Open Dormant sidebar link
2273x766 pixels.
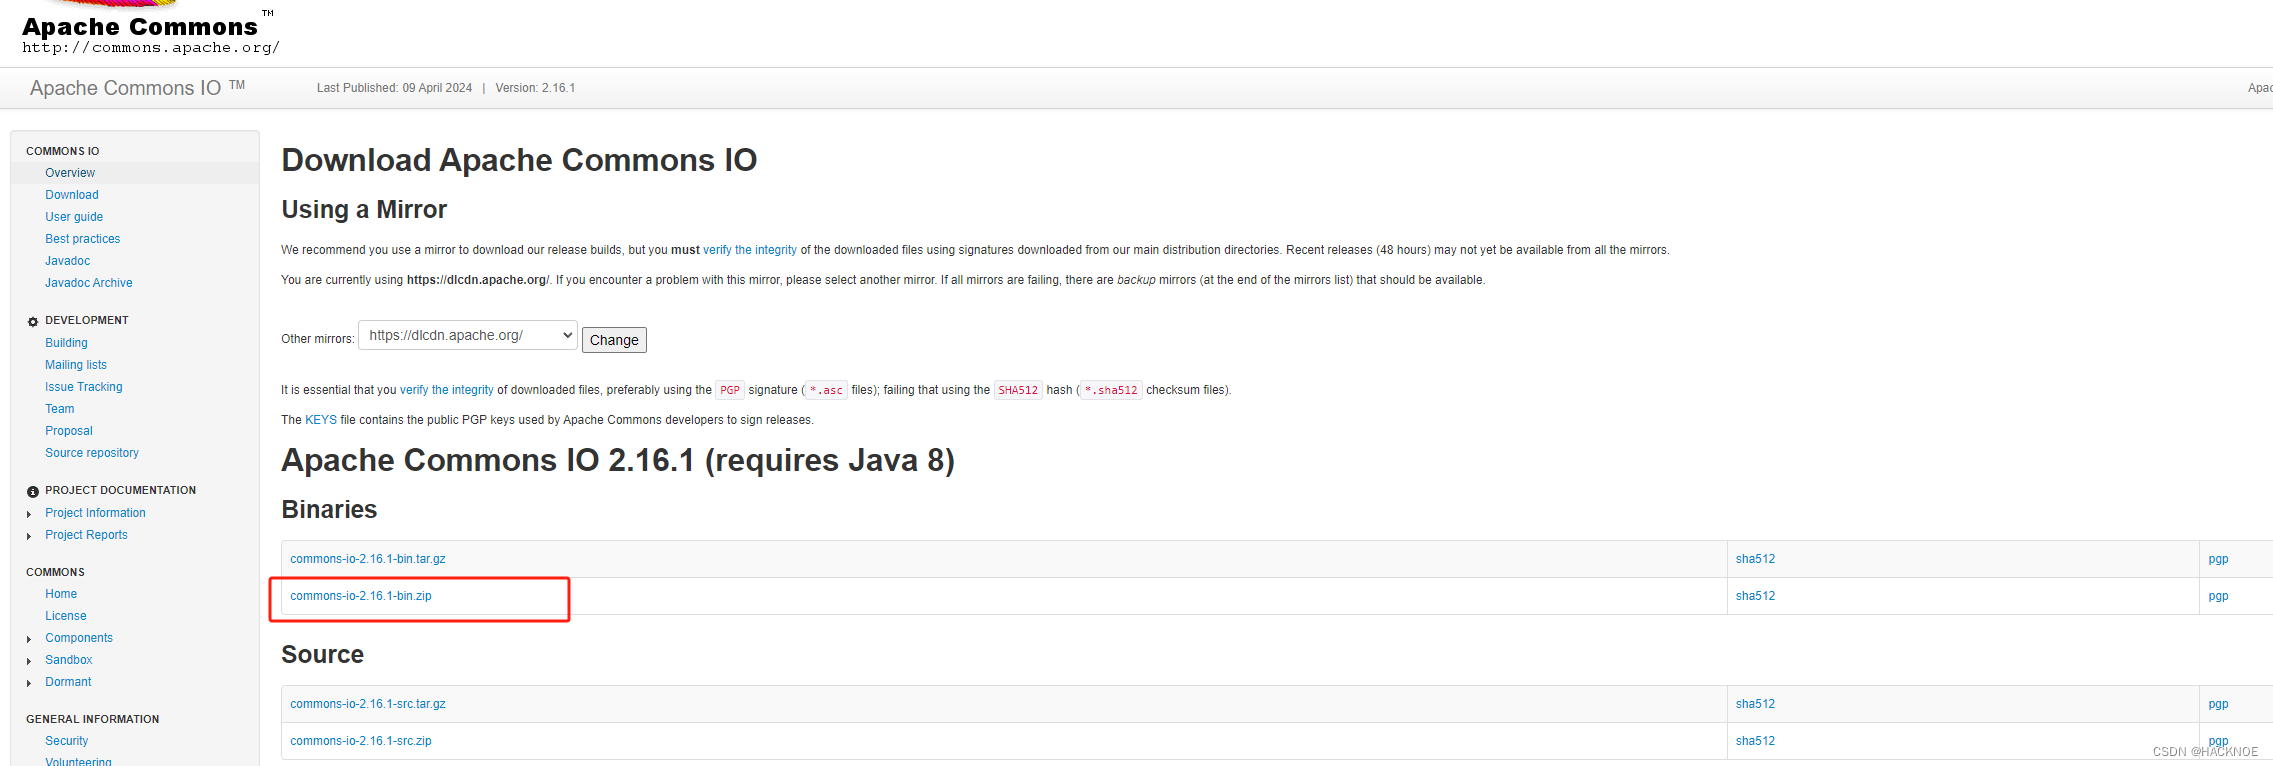[68, 682]
